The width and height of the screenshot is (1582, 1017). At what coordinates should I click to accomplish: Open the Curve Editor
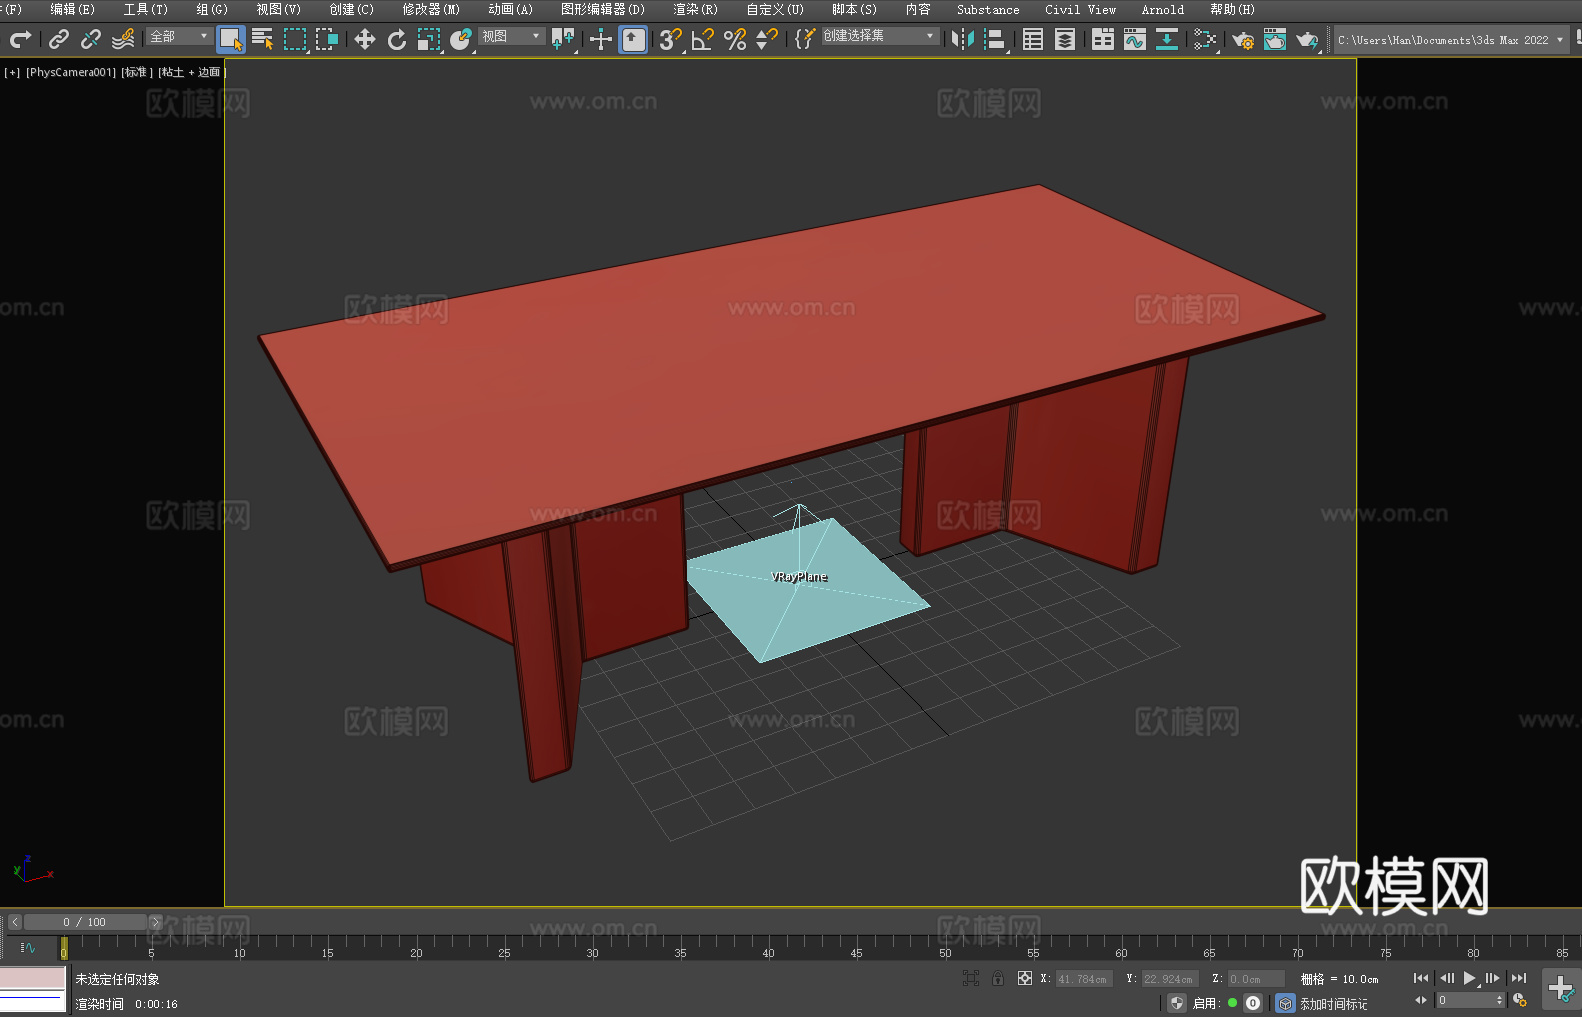click(x=1135, y=39)
